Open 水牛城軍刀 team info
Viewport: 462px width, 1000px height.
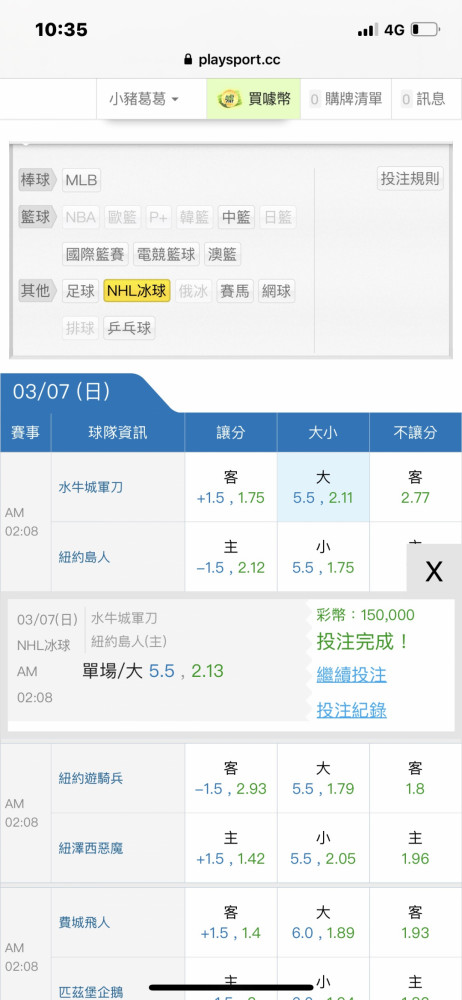tap(91, 487)
